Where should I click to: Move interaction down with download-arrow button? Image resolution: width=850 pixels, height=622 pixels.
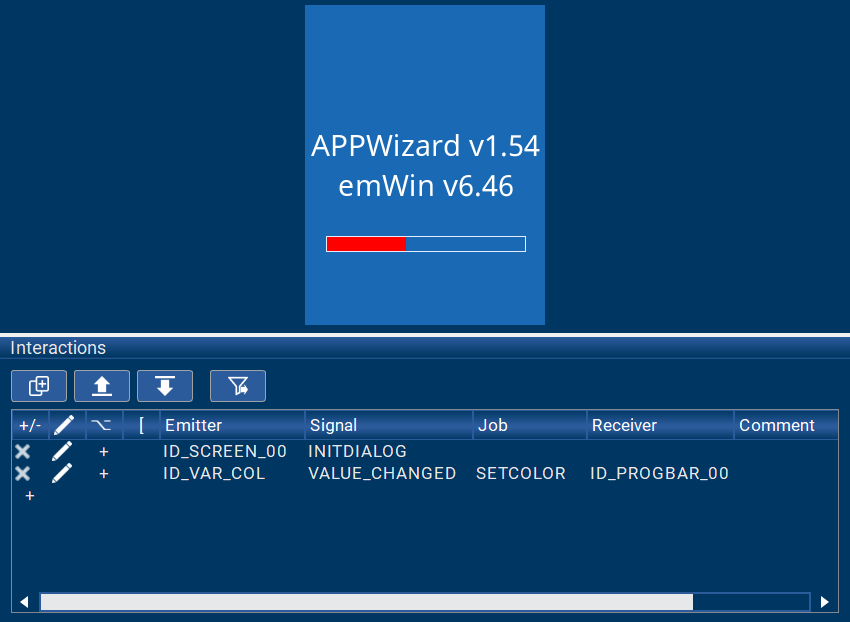165,386
